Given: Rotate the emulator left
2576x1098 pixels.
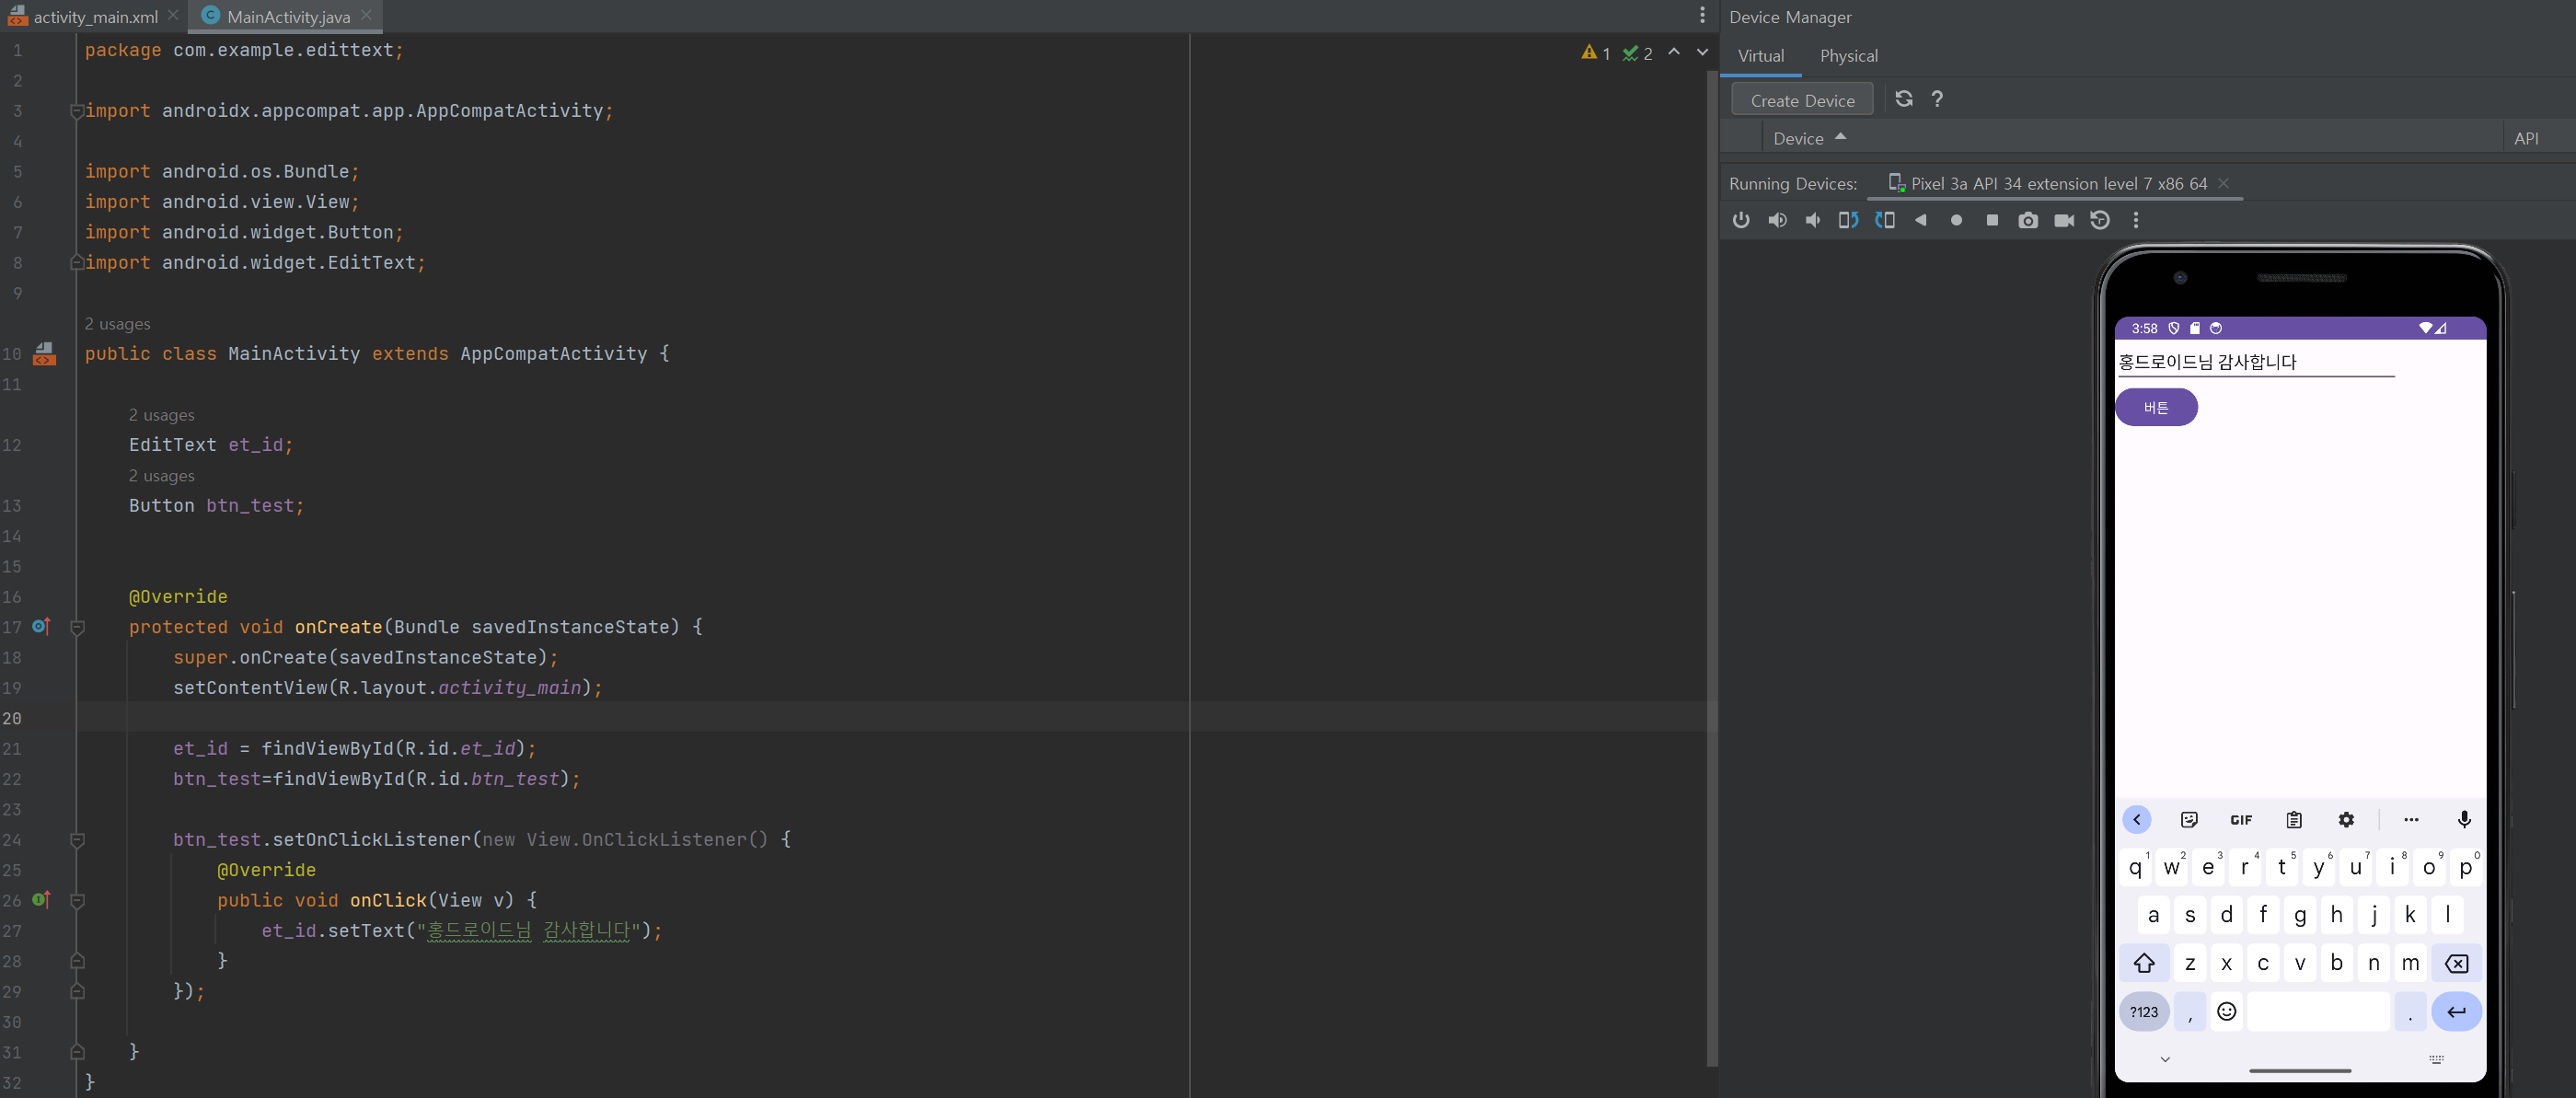Looking at the screenshot, I should coord(1848,220).
